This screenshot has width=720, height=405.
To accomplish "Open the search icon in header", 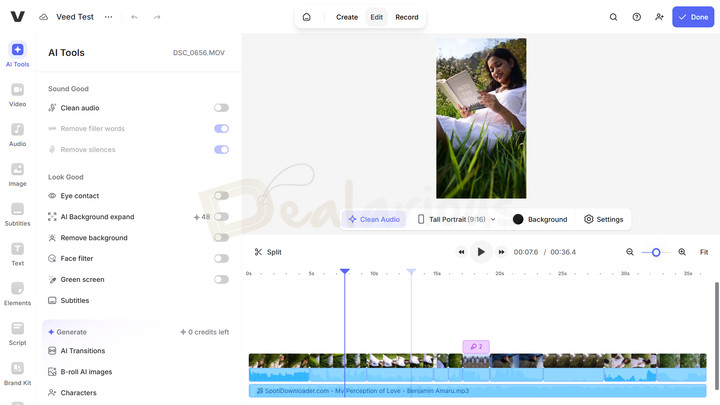I will coord(613,17).
